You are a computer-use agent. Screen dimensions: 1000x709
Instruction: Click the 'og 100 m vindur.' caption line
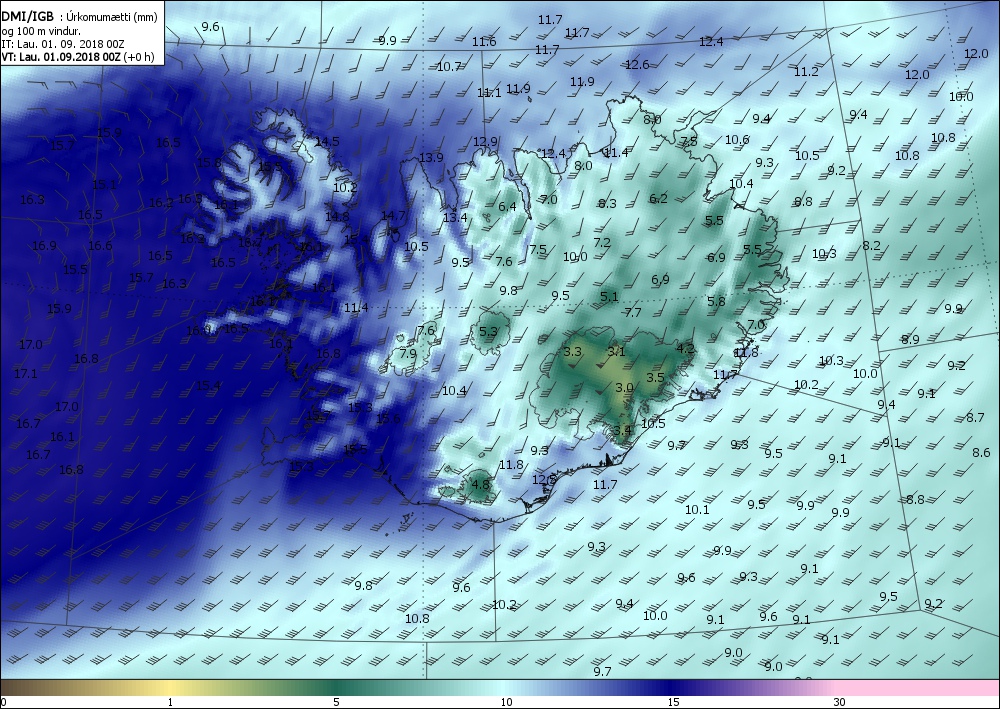[x=41, y=31]
